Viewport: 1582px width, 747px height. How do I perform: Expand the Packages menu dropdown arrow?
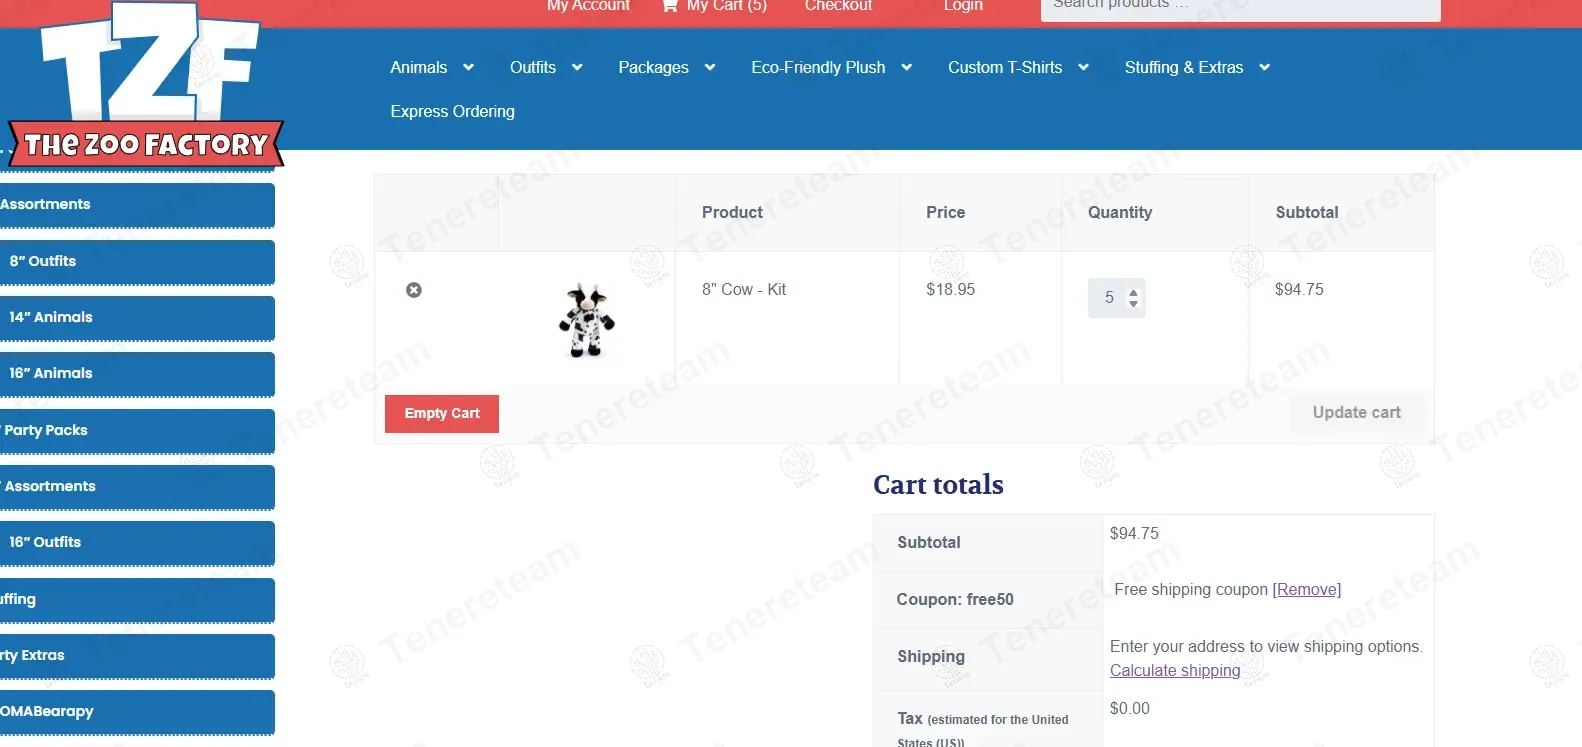pos(710,67)
